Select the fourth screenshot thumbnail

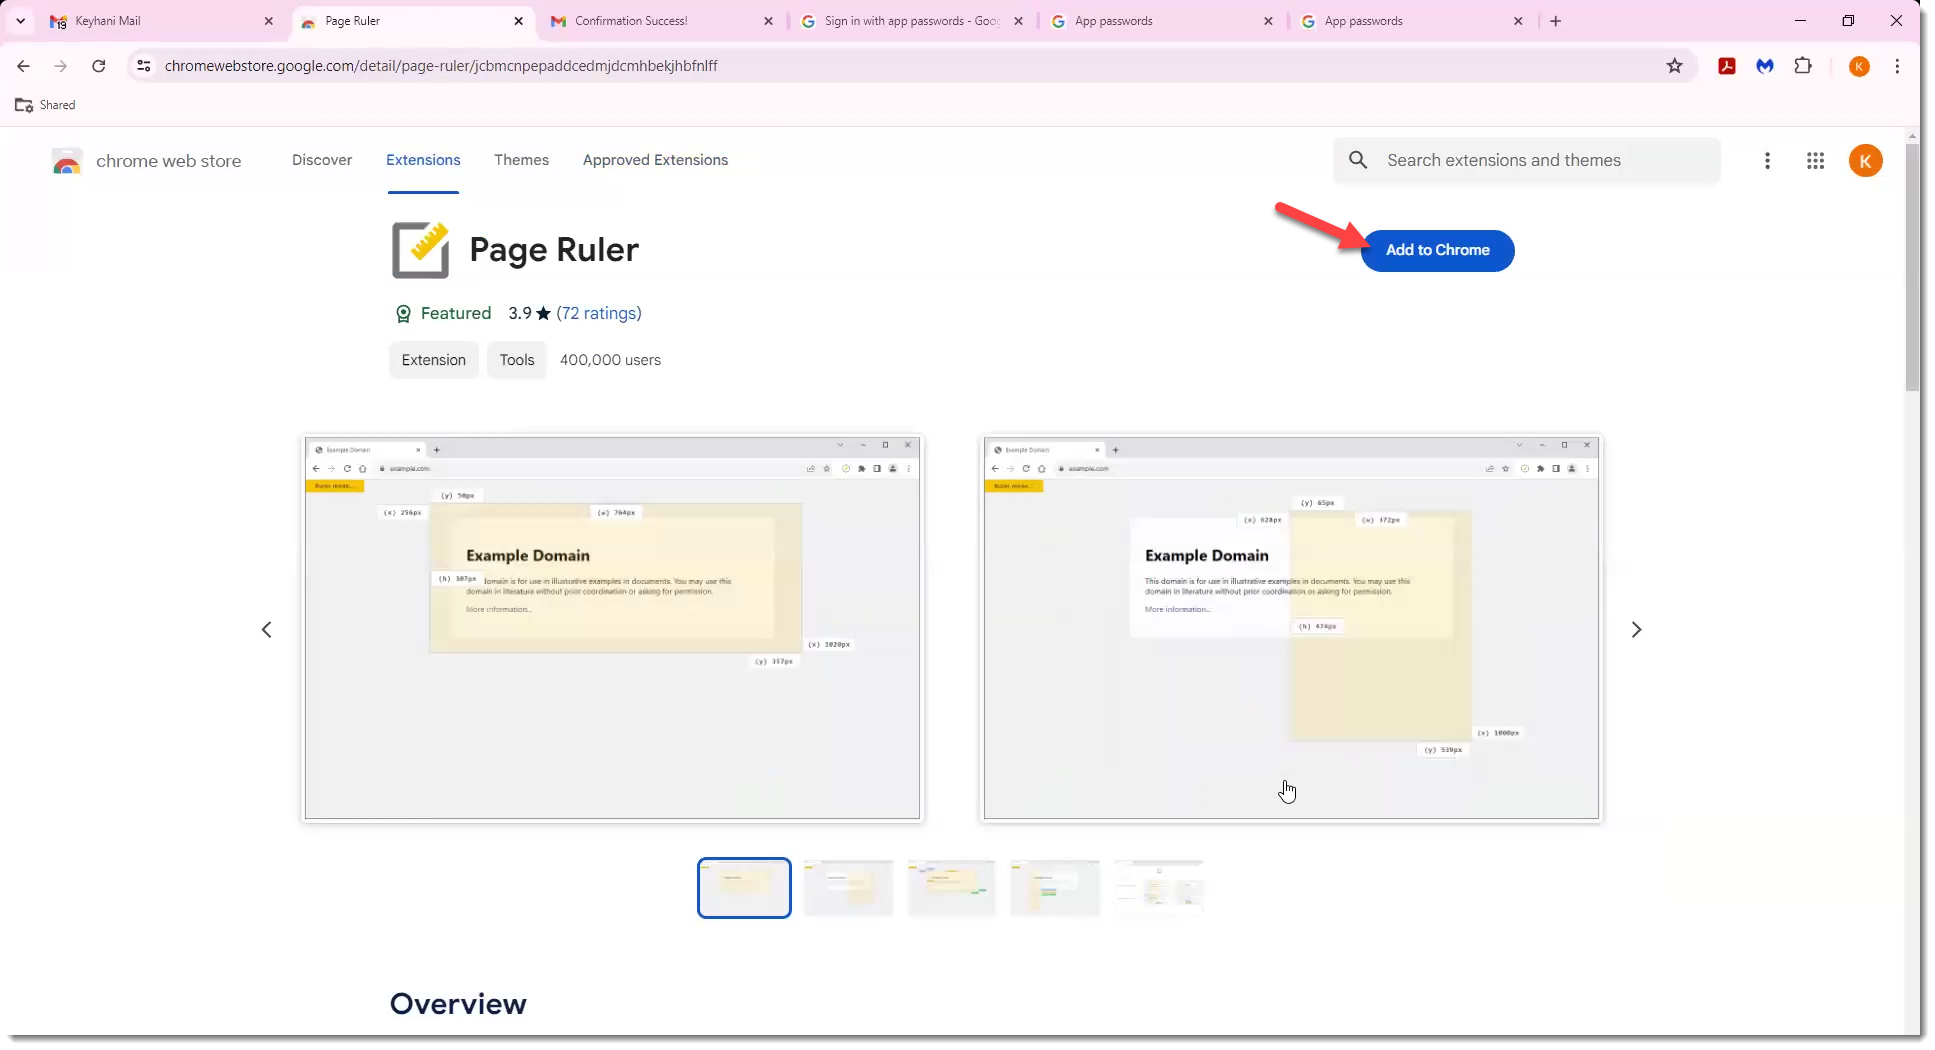[x=1055, y=888]
